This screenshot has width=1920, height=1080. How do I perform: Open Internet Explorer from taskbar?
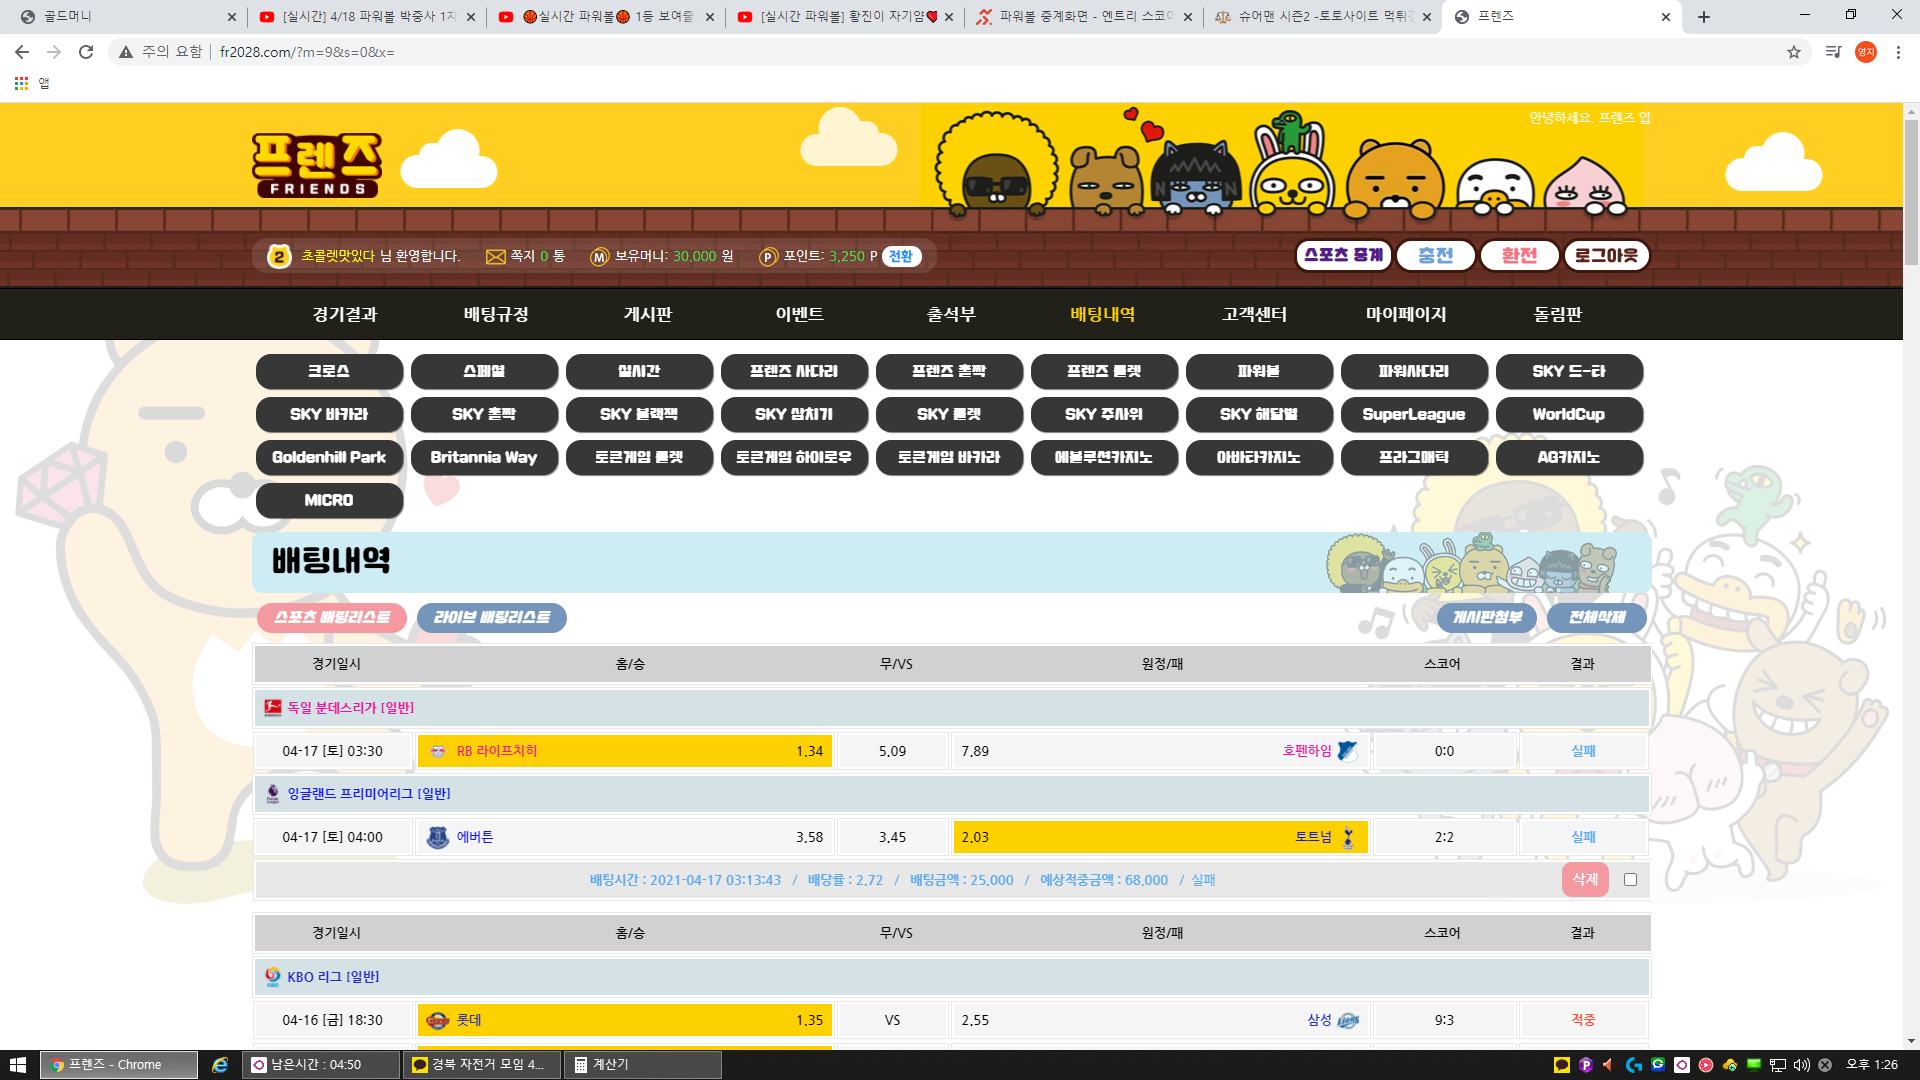pos(220,1065)
